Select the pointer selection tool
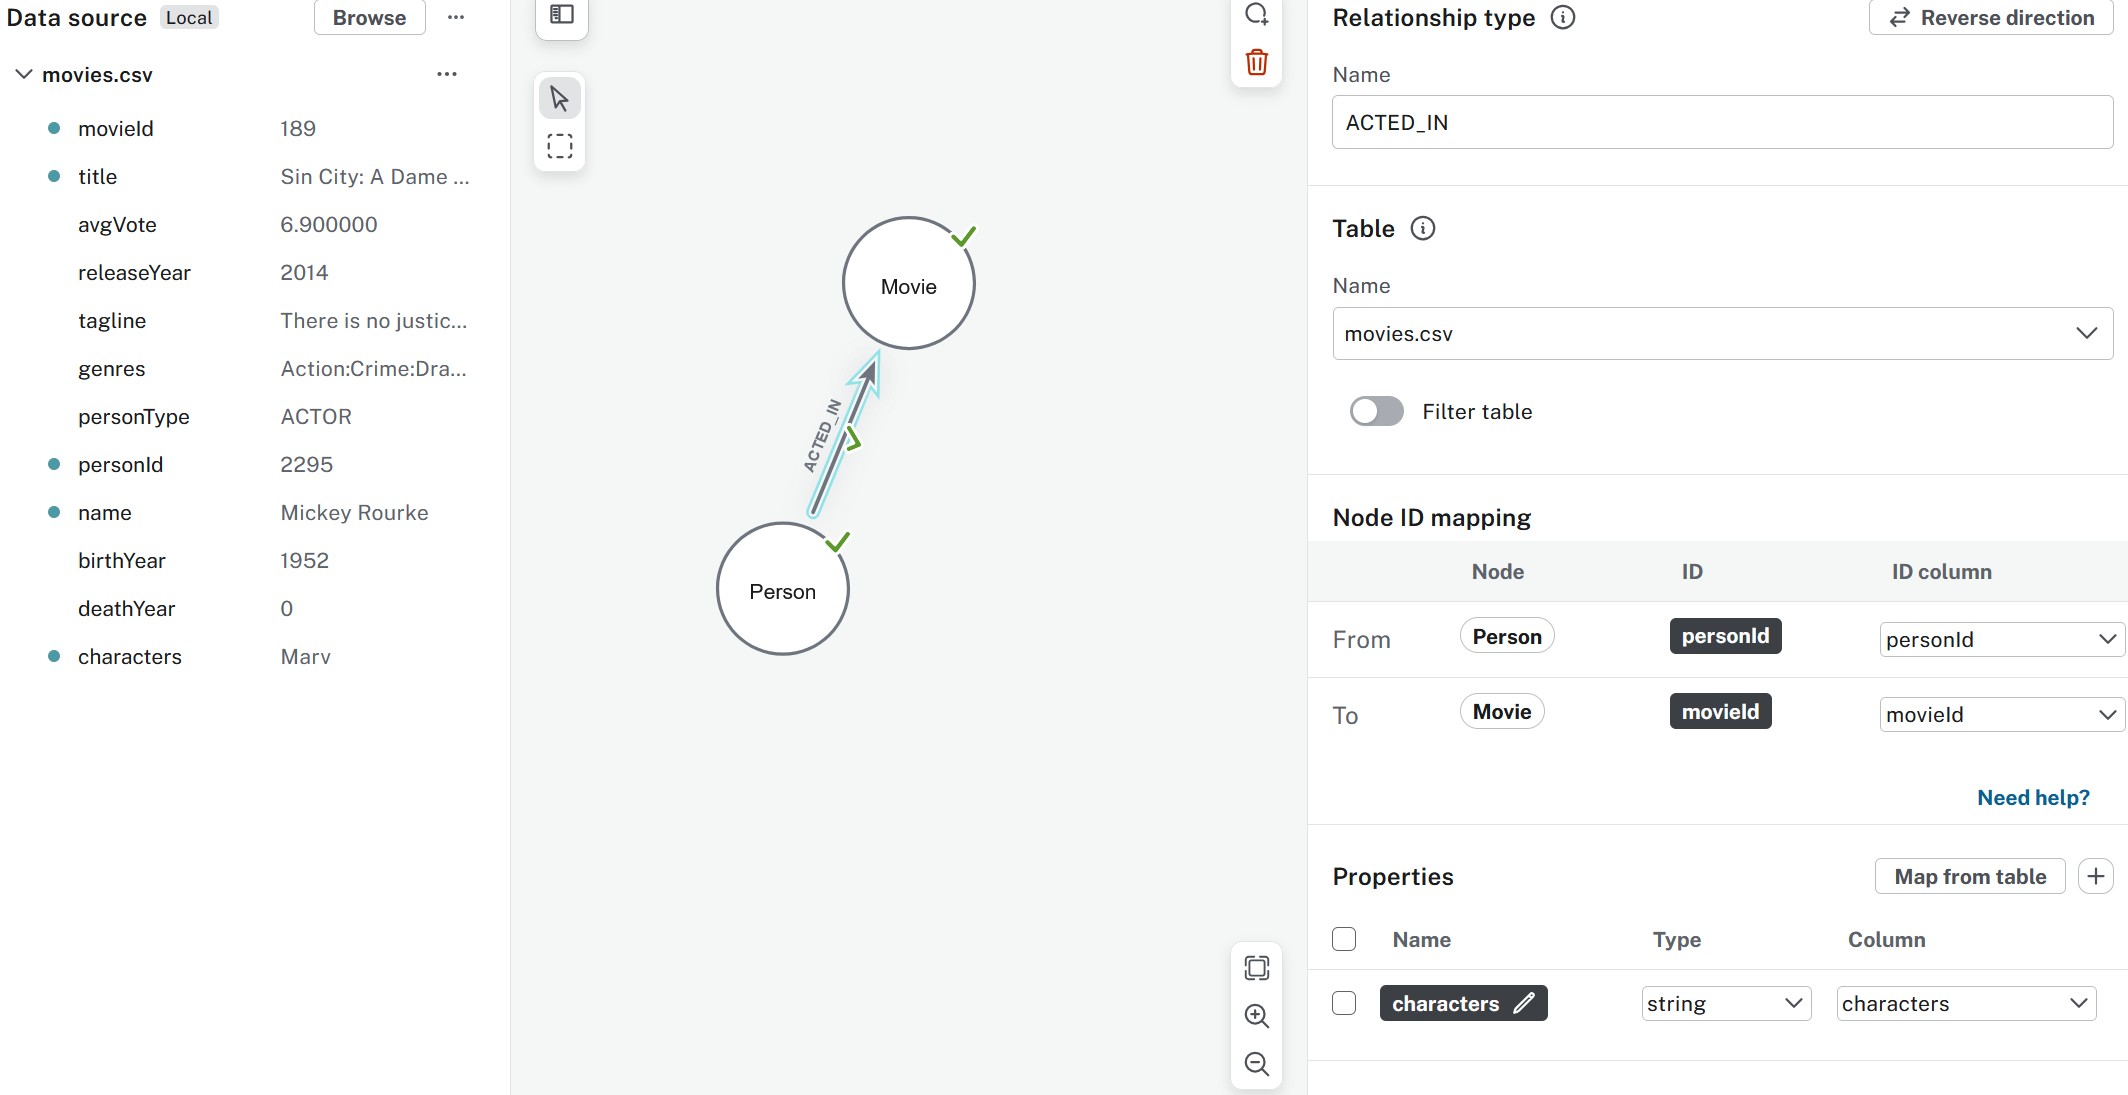 point(560,99)
